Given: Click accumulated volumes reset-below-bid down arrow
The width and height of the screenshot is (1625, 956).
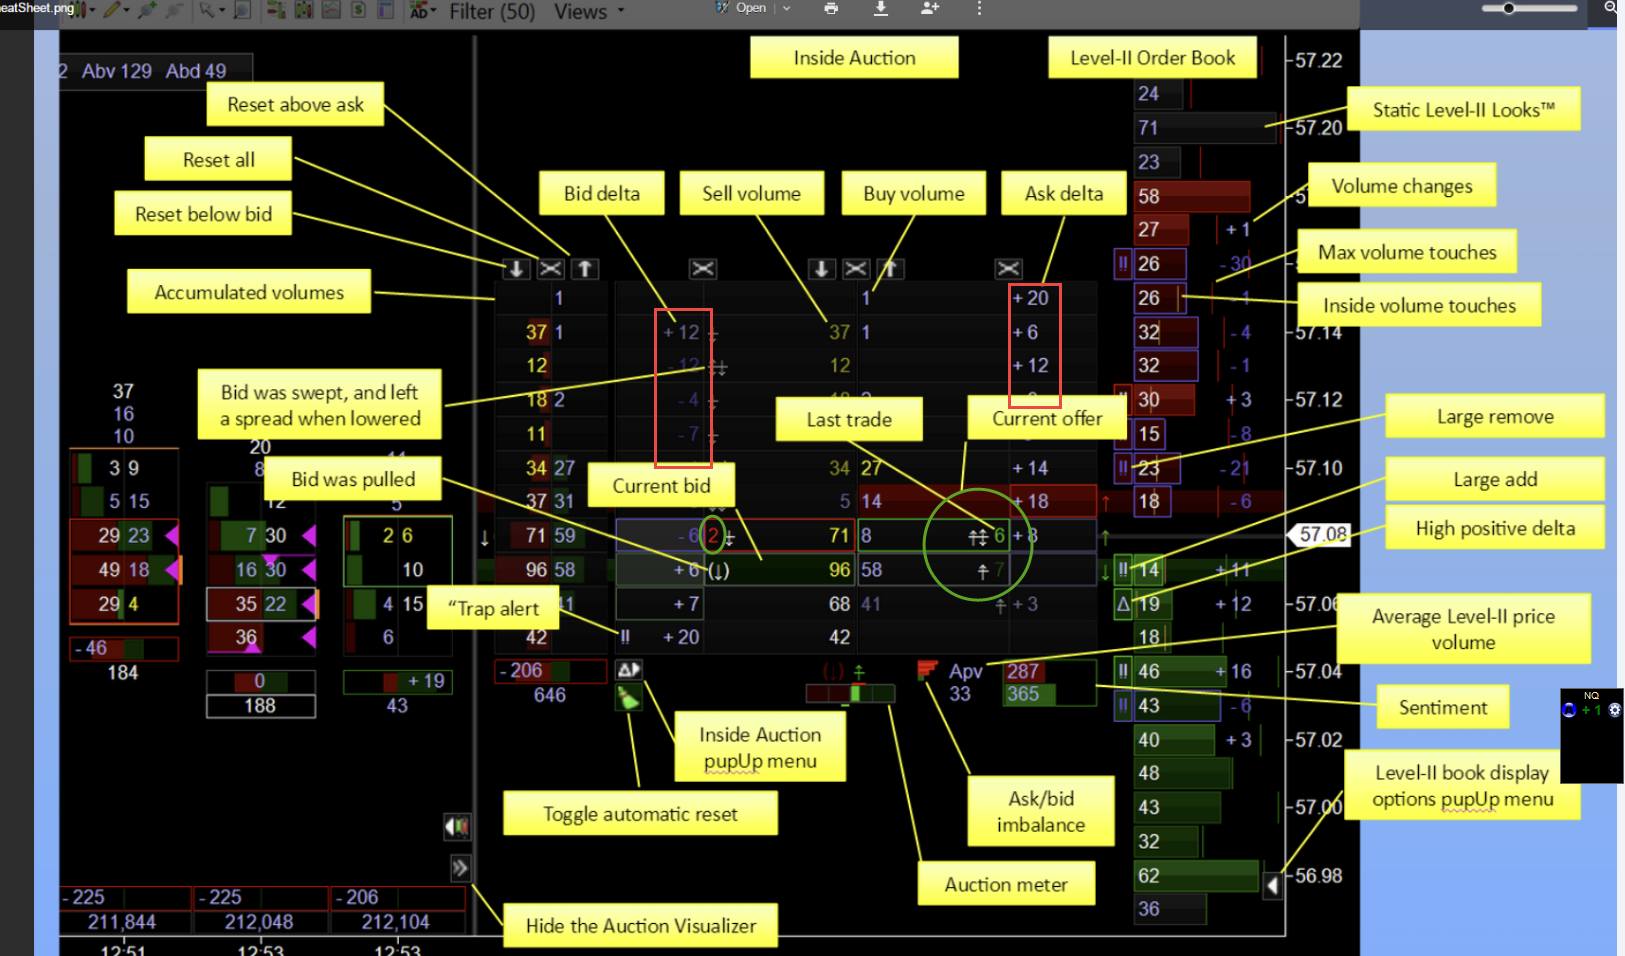Looking at the screenshot, I should click(516, 268).
